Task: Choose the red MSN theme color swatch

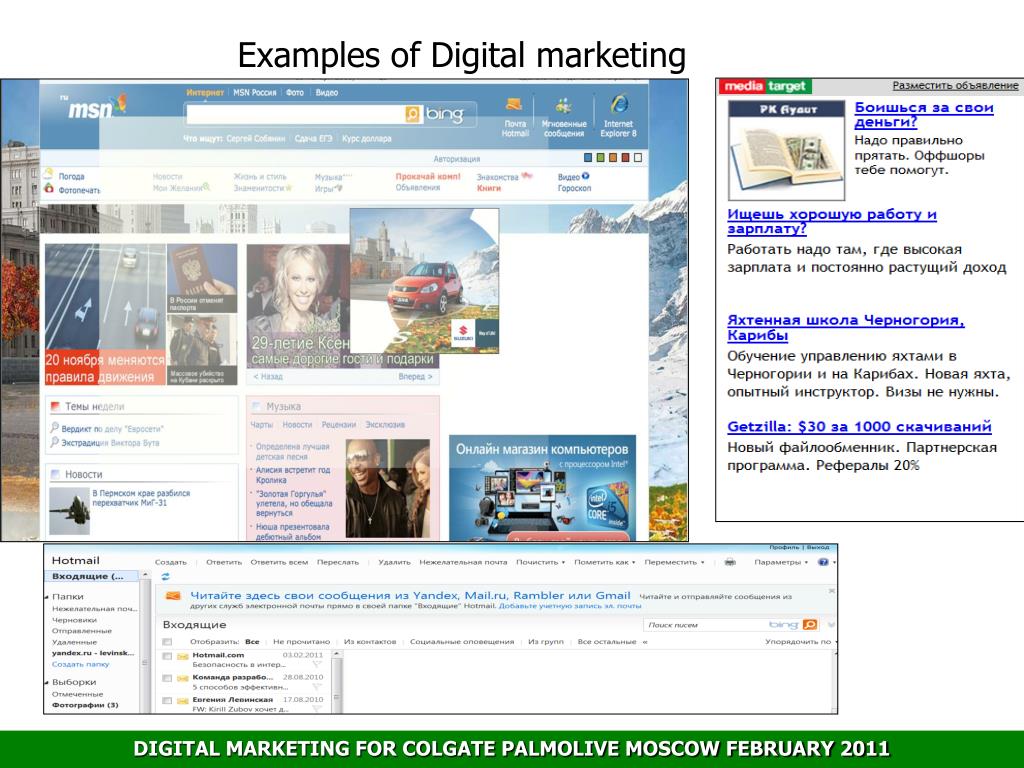Action: coord(626,157)
